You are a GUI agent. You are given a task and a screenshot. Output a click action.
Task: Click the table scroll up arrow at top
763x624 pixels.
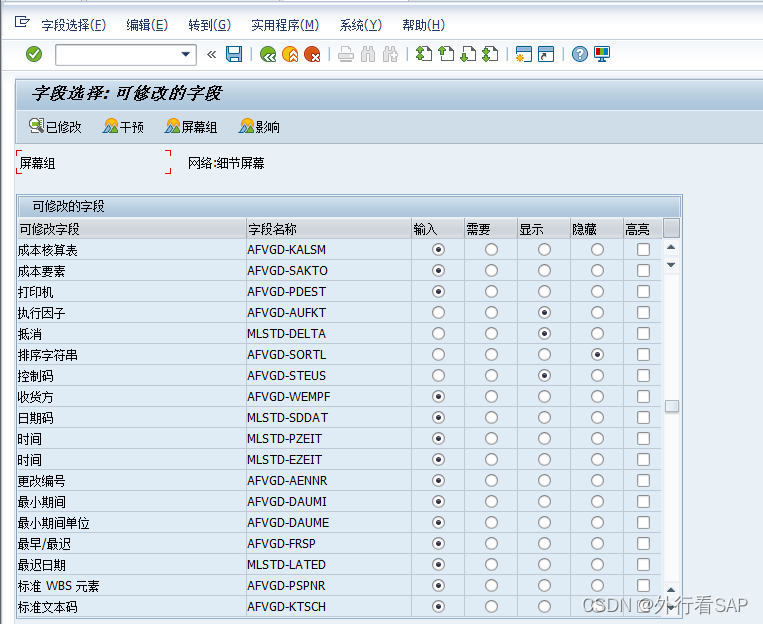coord(672,247)
